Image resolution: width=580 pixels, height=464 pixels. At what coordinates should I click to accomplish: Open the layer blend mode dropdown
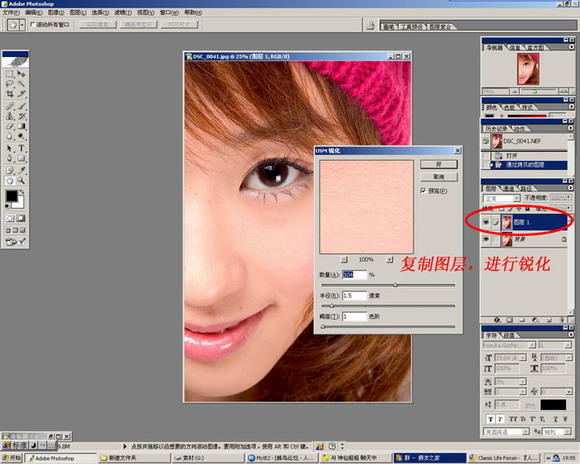(x=501, y=198)
